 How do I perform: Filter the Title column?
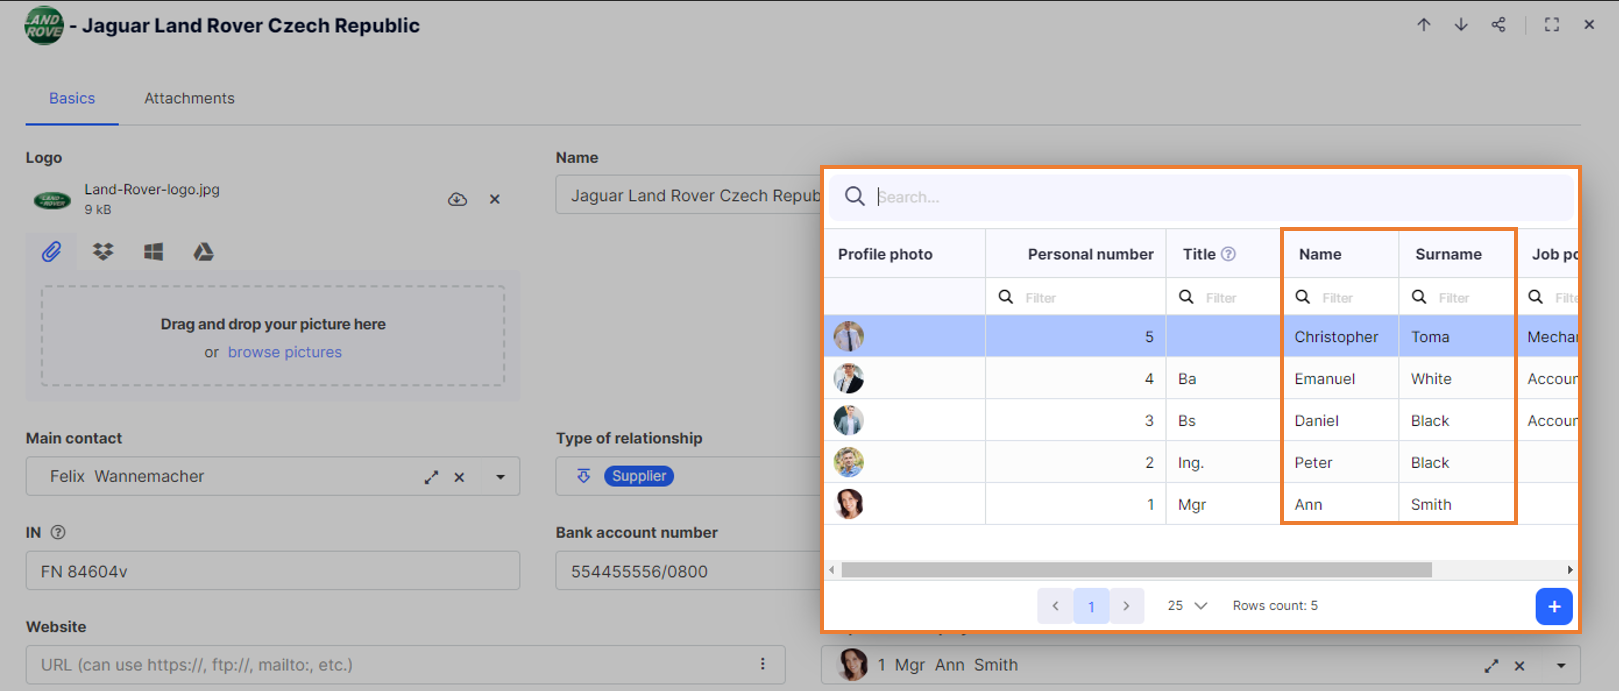pyautogui.click(x=1223, y=297)
